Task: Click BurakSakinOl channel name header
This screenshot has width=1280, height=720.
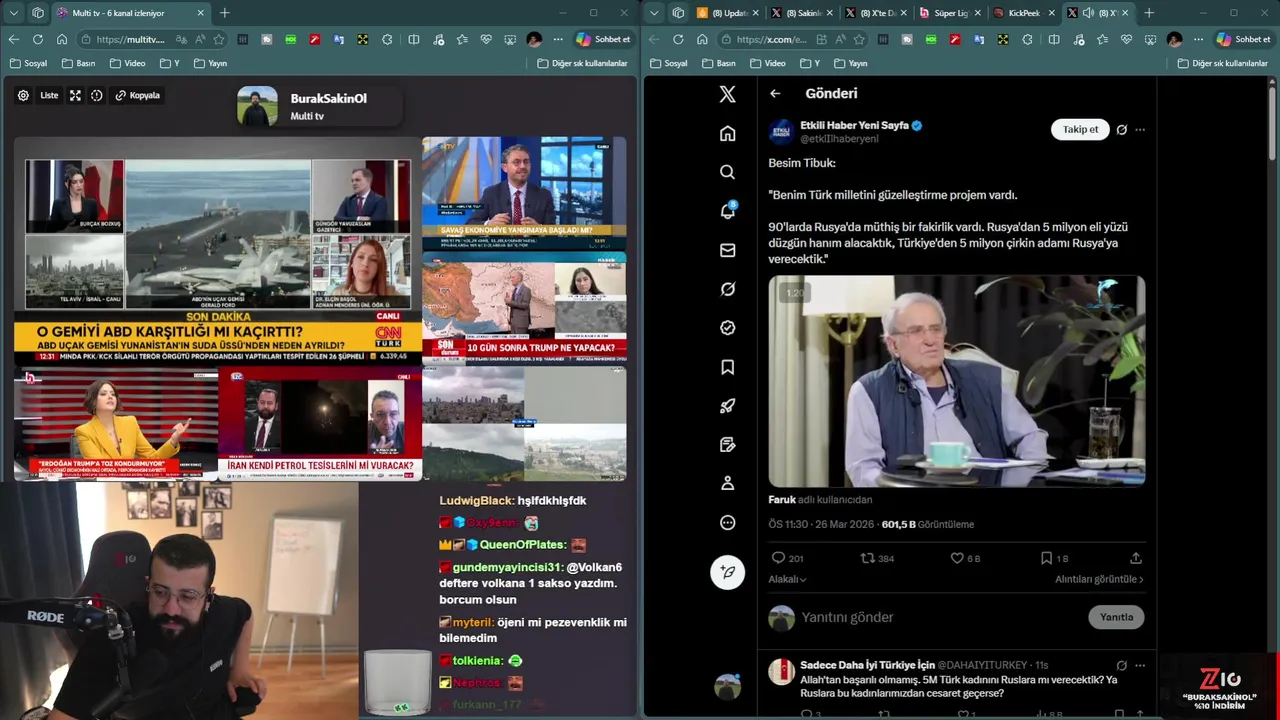Action: [x=328, y=99]
